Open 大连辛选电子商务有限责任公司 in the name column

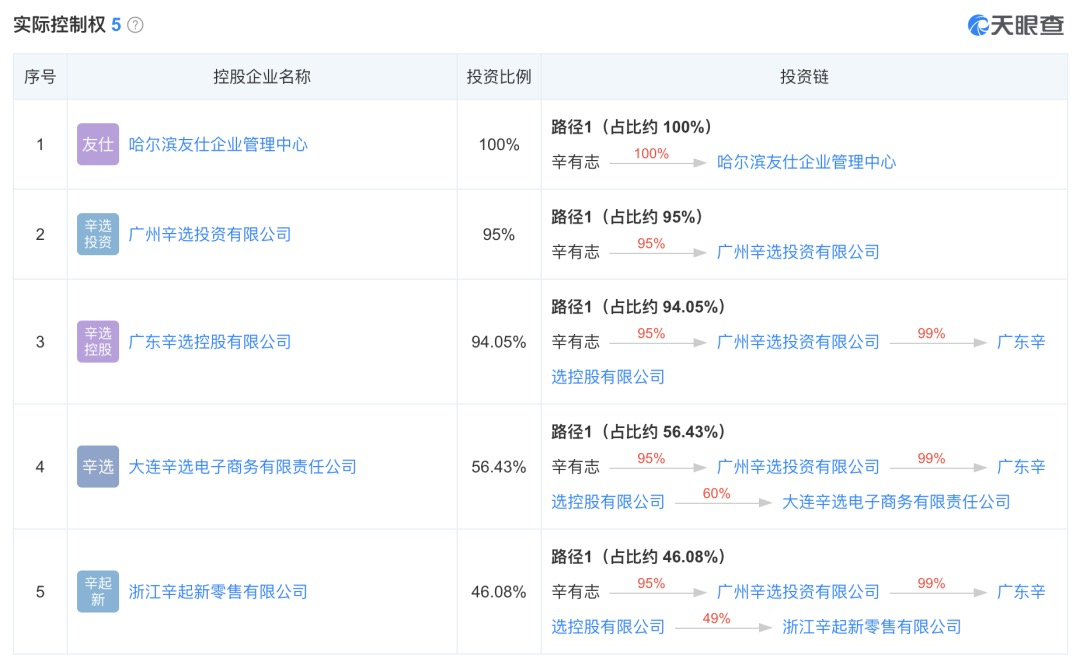coord(242,466)
